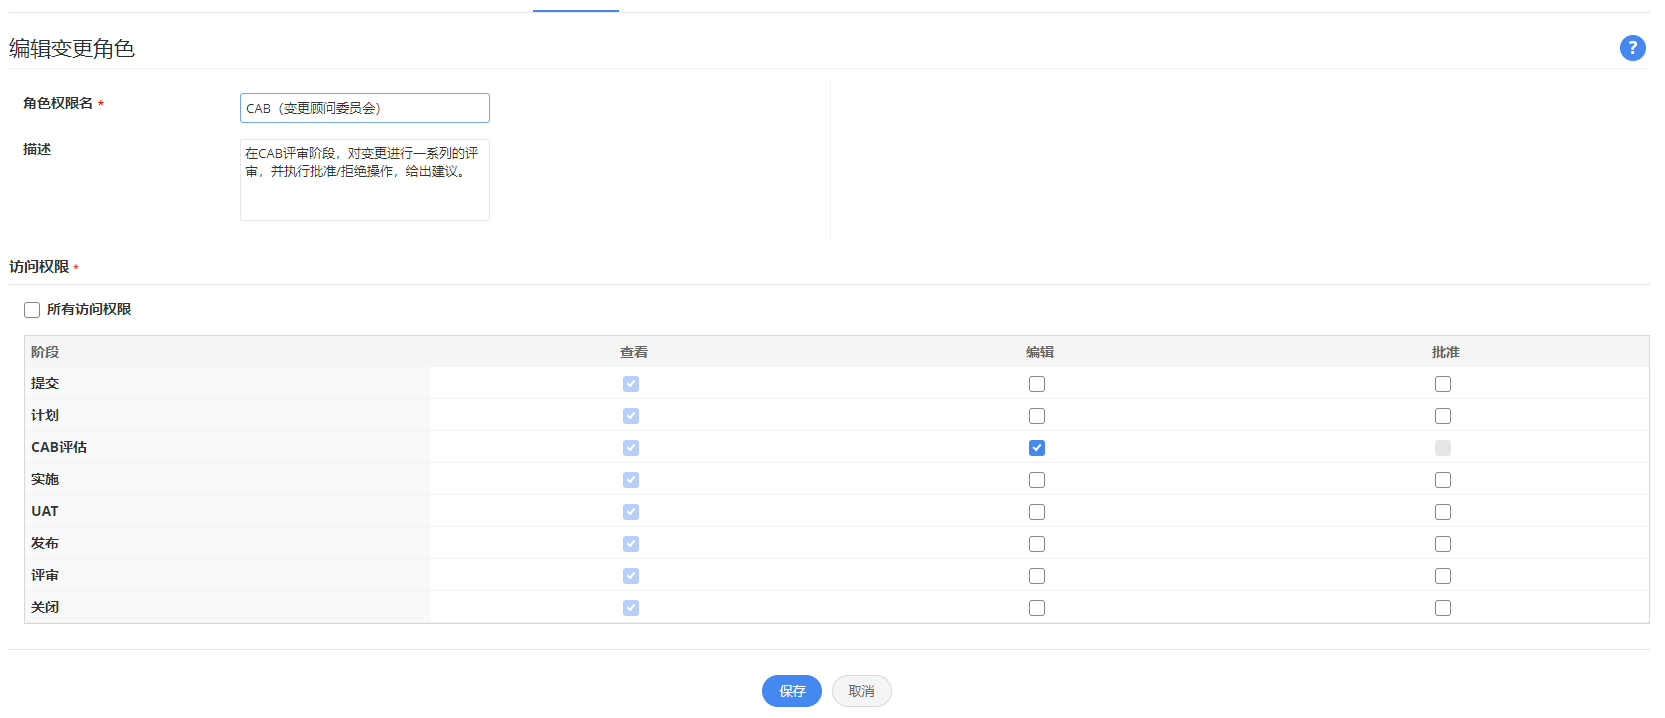Toggle 查看 checkbox for 发布 stage
Image resolution: width=1665 pixels, height=718 pixels.
[x=631, y=544]
